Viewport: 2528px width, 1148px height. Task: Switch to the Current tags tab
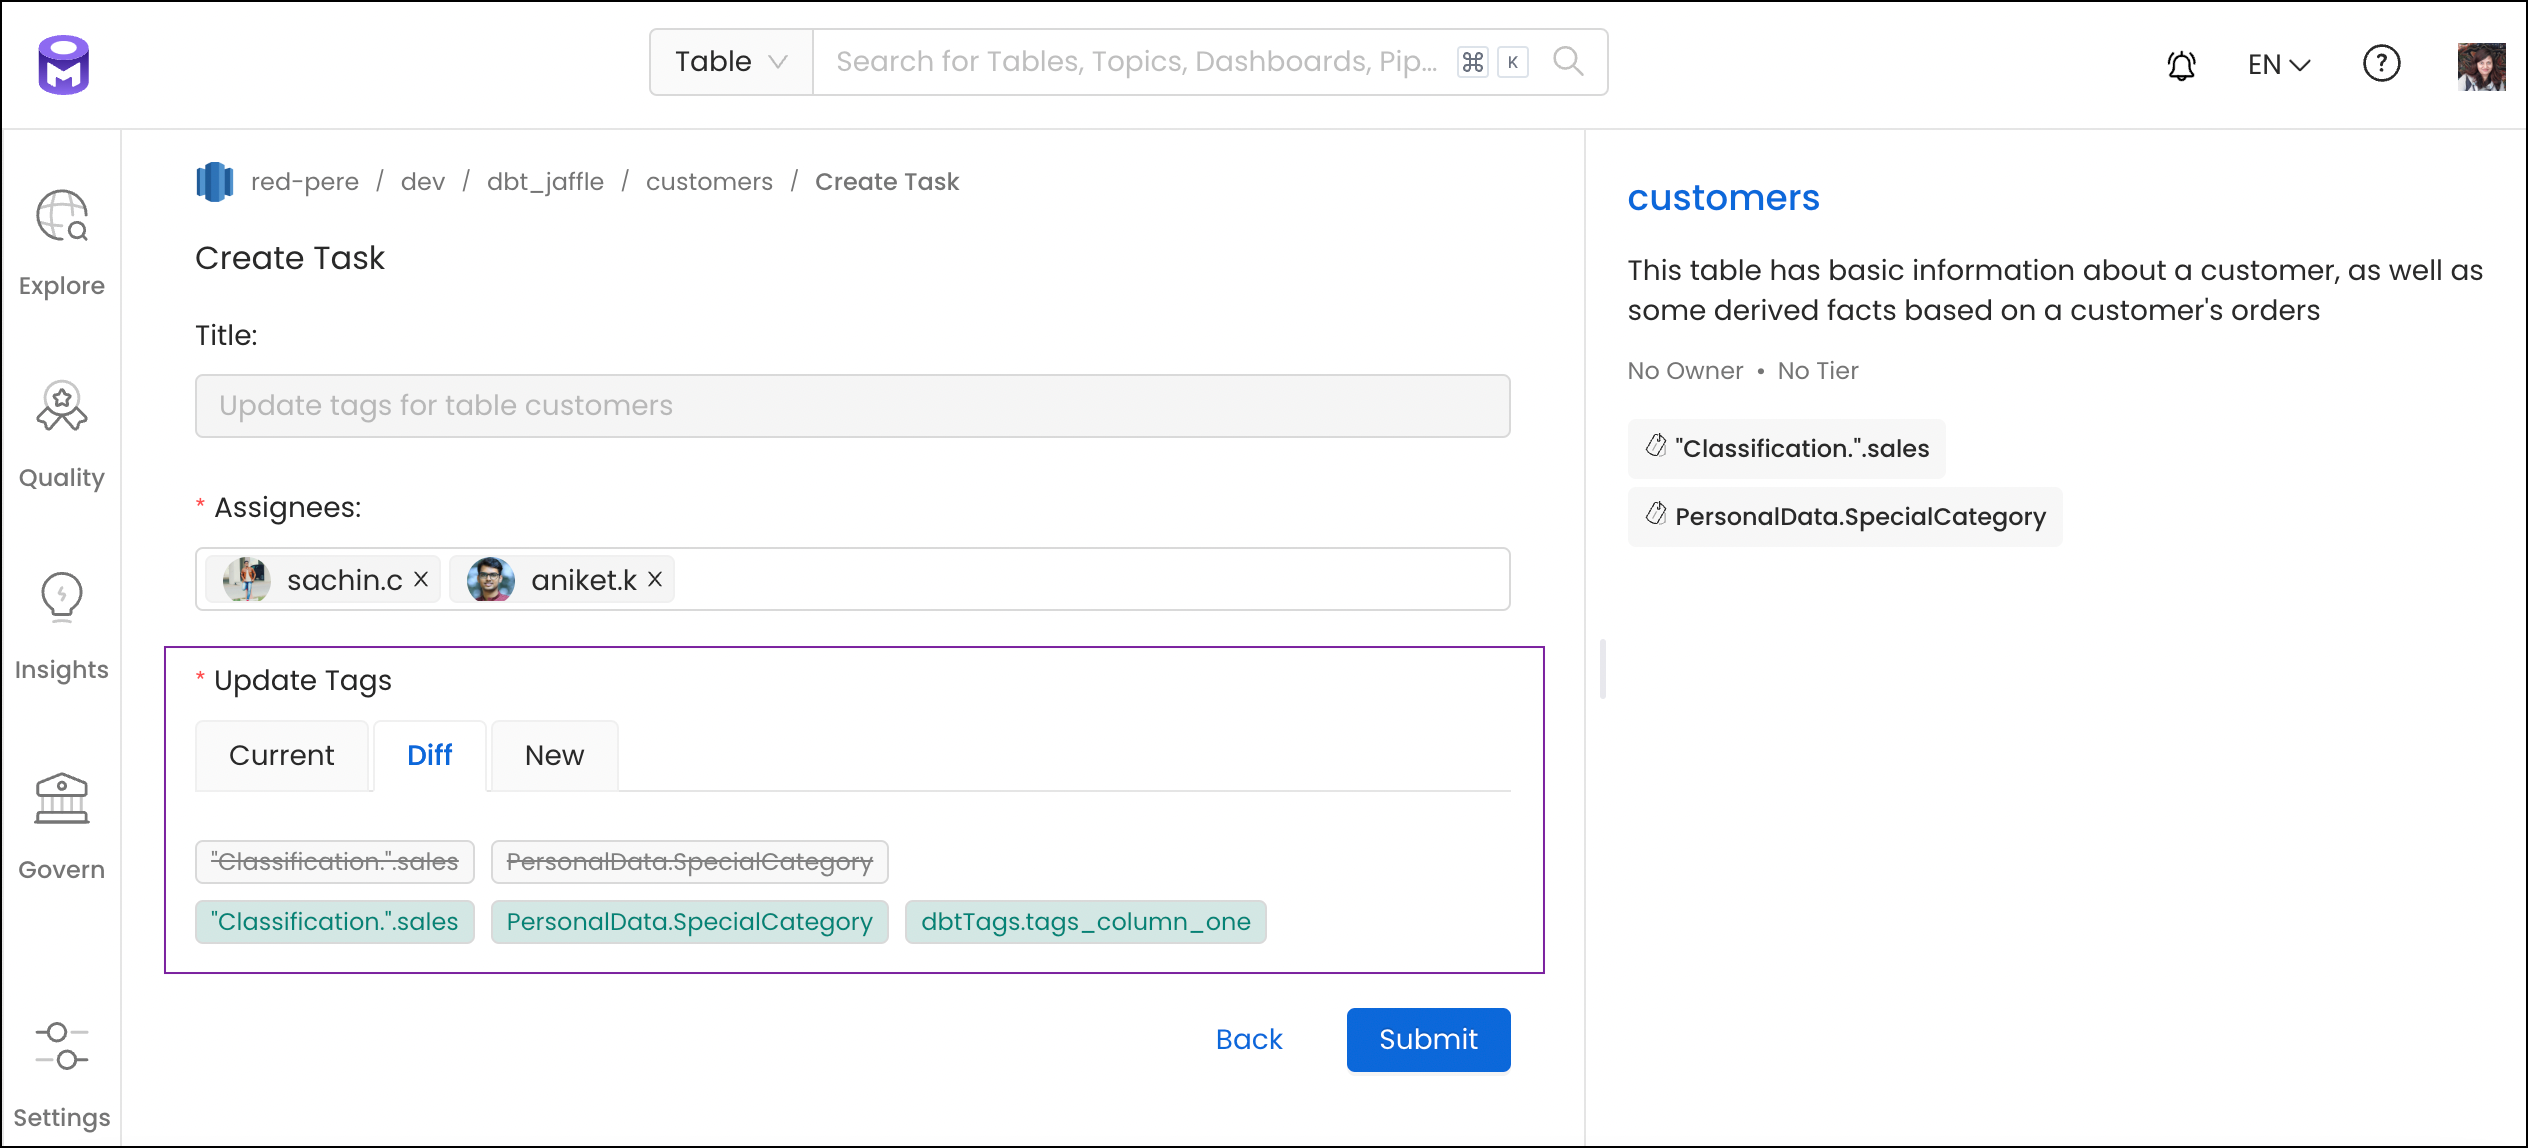[282, 756]
